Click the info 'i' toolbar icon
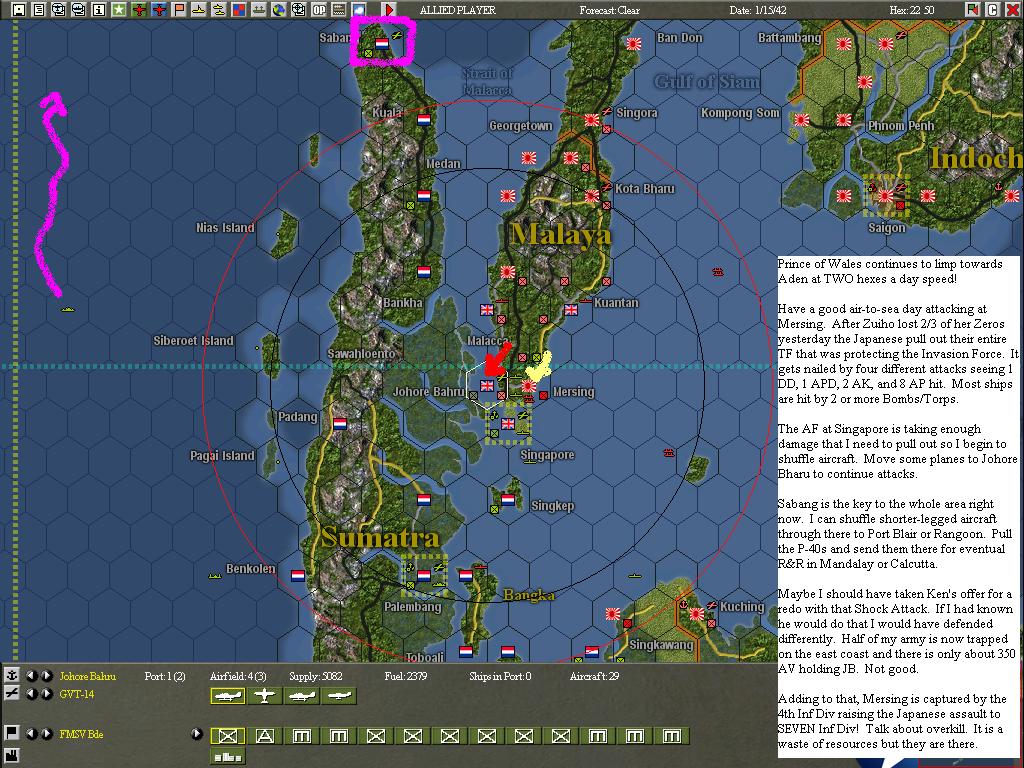Viewport: 1024px width, 768px height. (x=99, y=10)
